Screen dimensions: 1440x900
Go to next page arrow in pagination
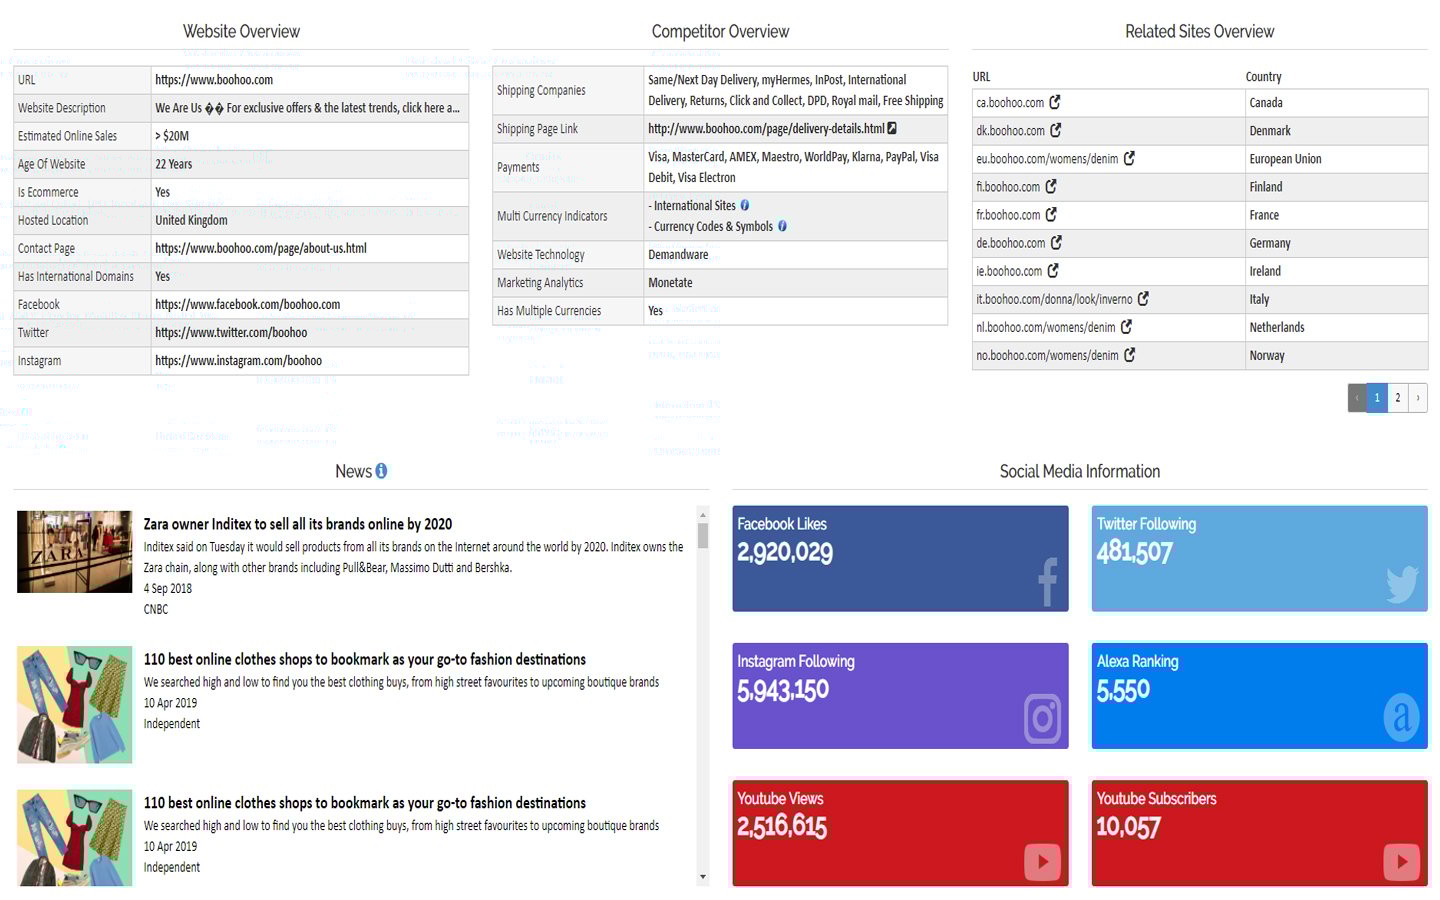click(1417, 397)
